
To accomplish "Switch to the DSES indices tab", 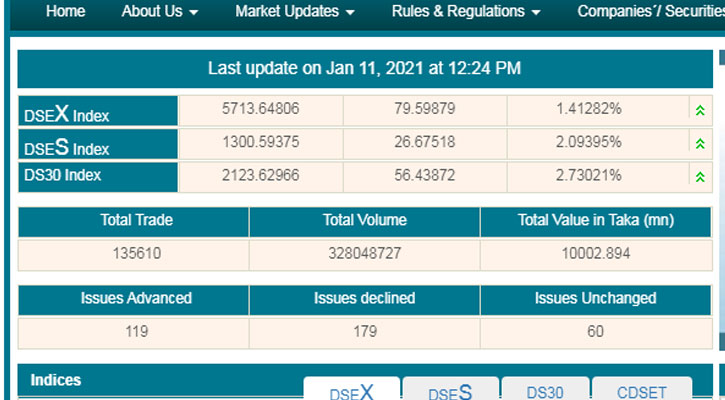I will pyautogui.click(x=449, y=391).
